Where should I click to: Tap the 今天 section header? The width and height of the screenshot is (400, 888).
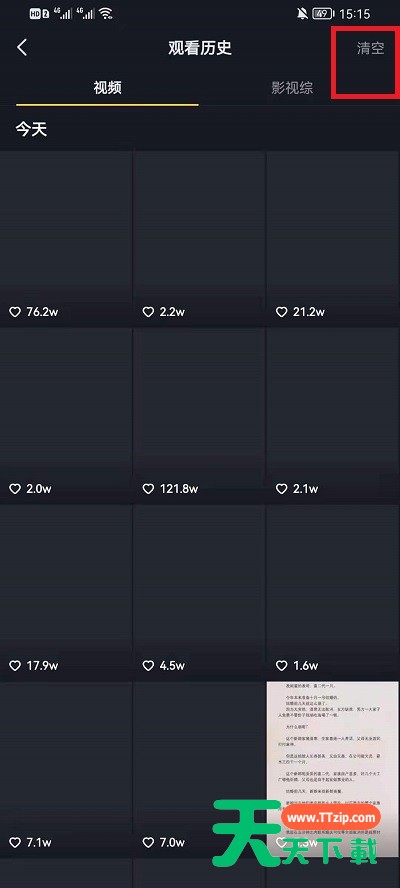31,129
